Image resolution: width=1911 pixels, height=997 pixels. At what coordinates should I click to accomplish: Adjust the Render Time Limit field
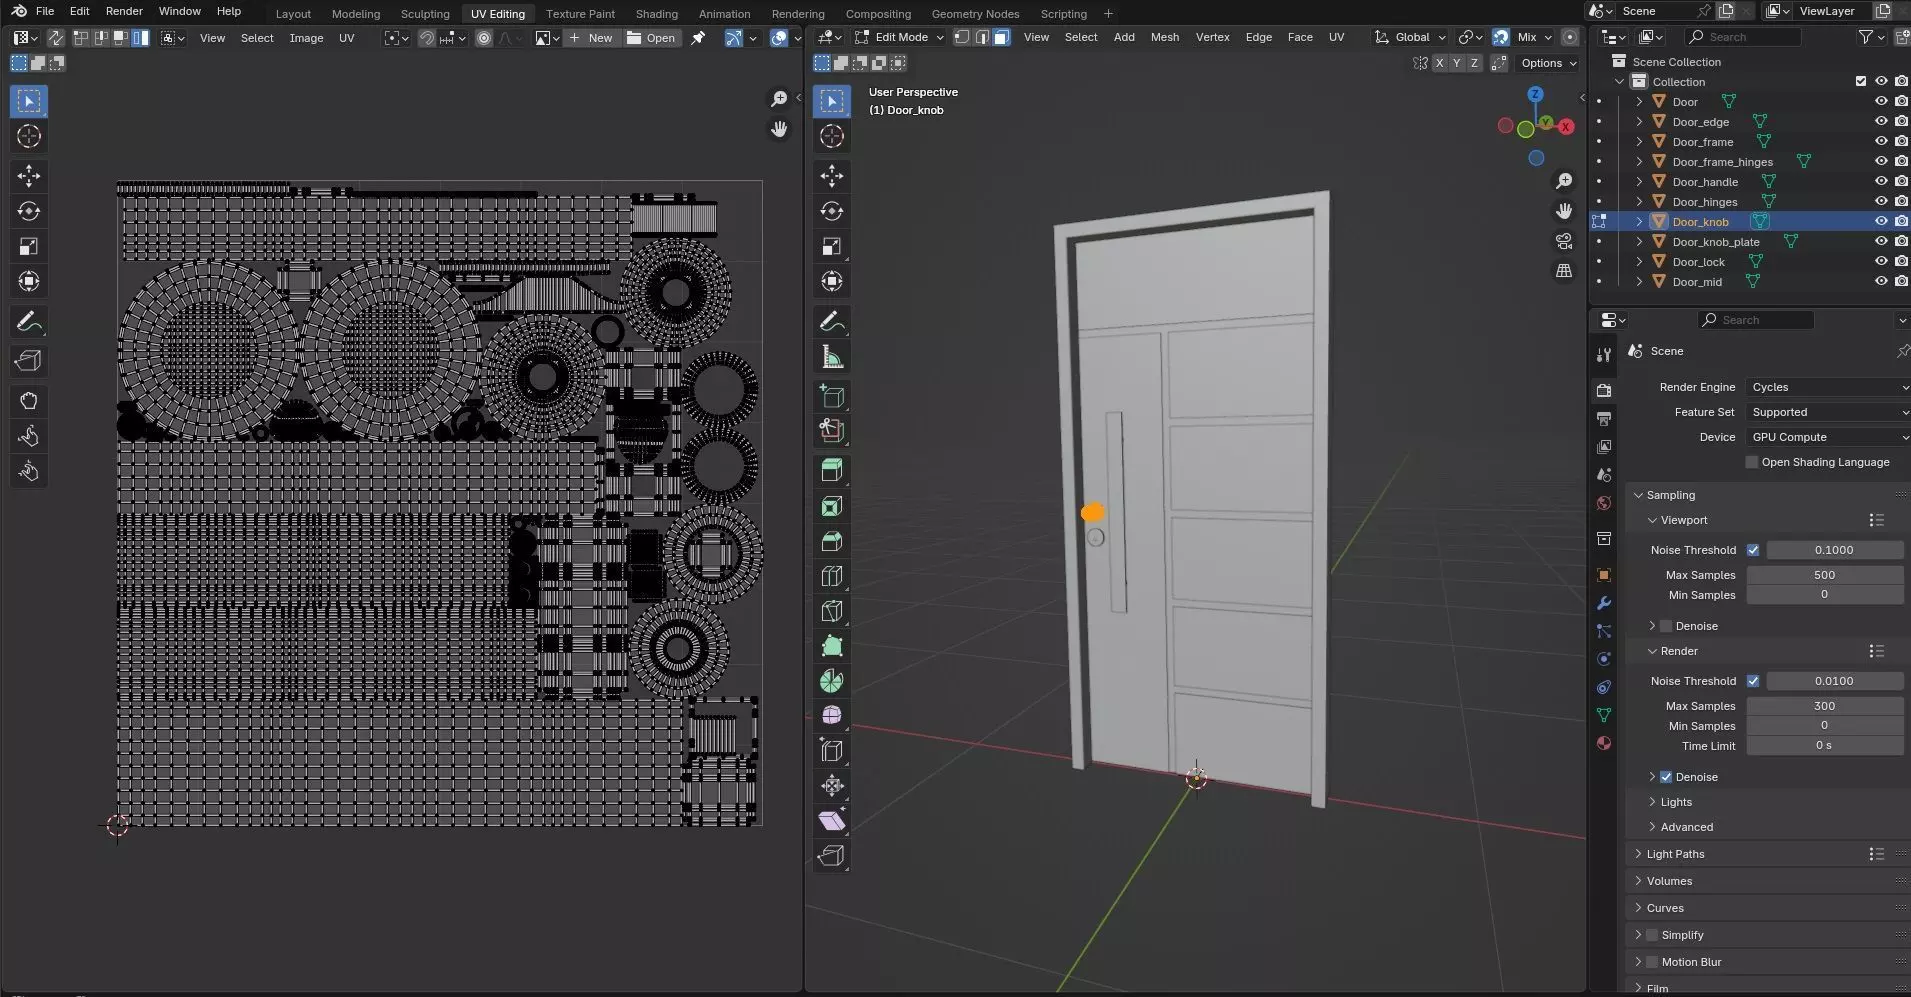click(x=1824, y=746)
